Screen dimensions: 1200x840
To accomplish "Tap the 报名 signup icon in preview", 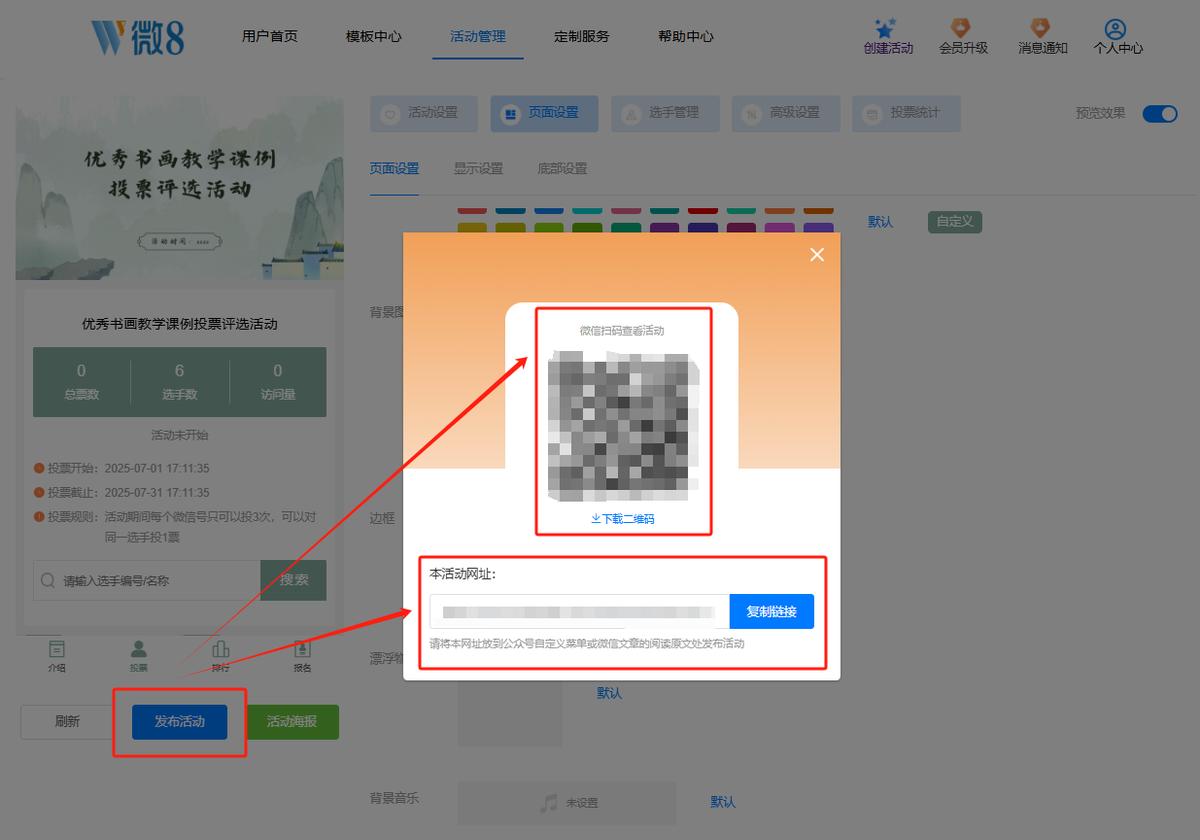I will [302, 649].
